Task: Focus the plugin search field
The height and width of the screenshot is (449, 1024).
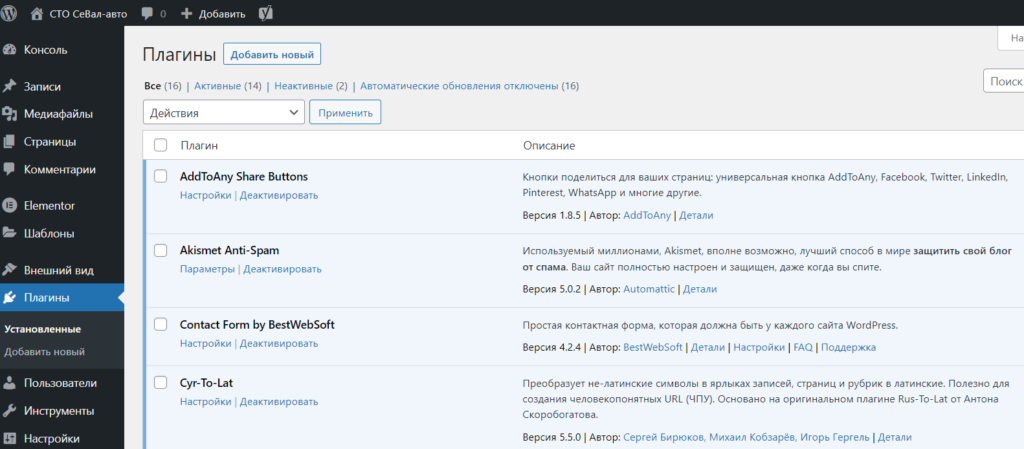Action: tap(1004, 82)
